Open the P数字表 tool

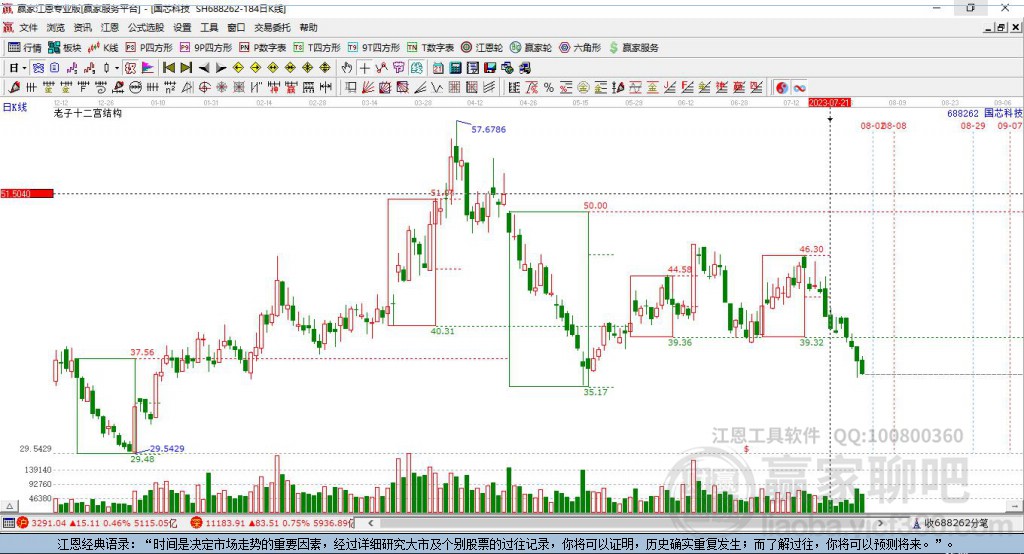tap(263, 48)
